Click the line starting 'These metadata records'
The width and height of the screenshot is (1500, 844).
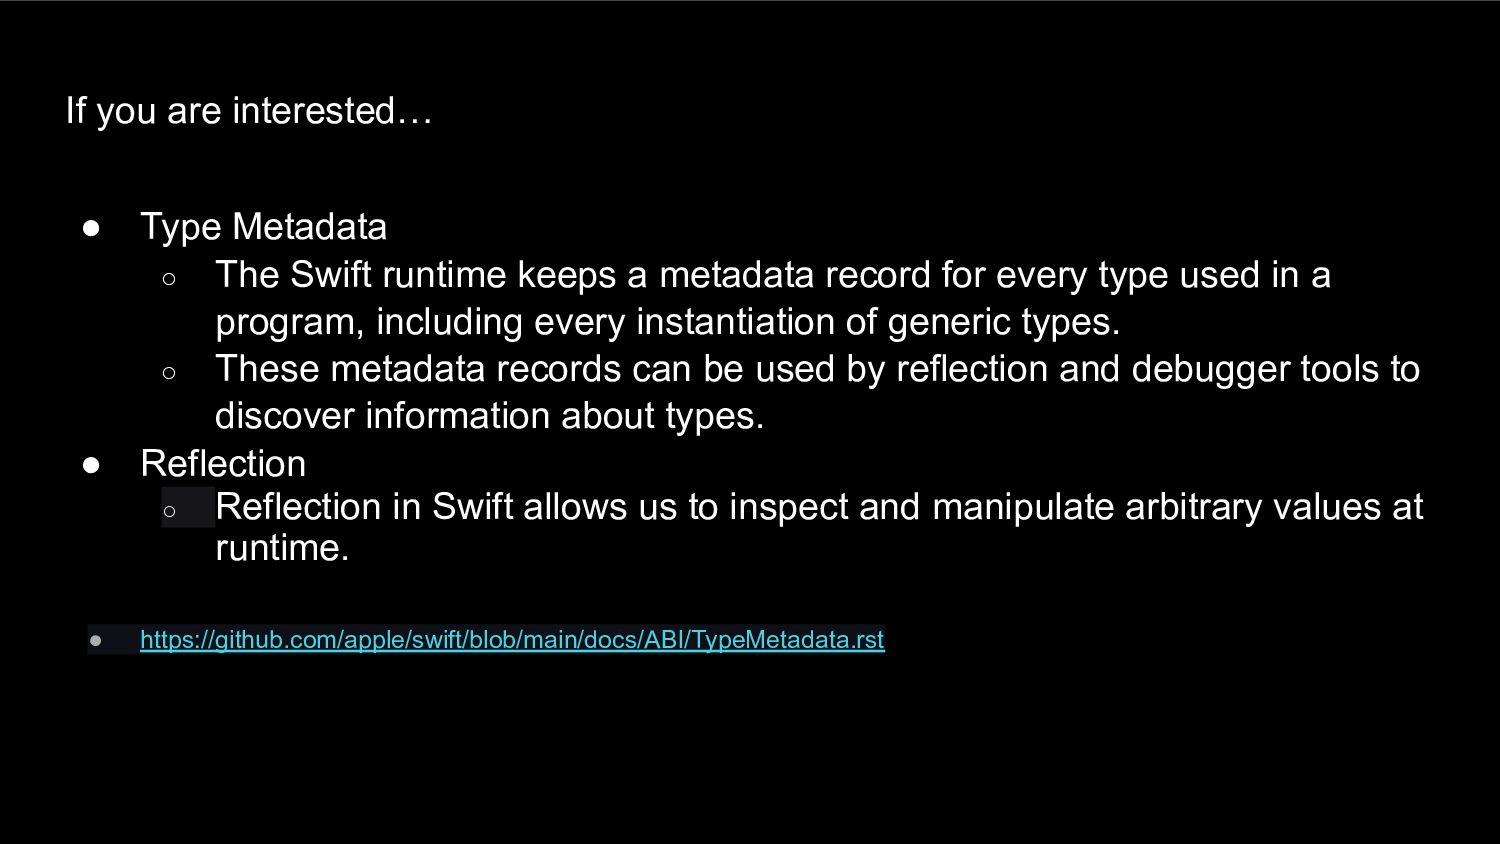[x=818, y=369]
